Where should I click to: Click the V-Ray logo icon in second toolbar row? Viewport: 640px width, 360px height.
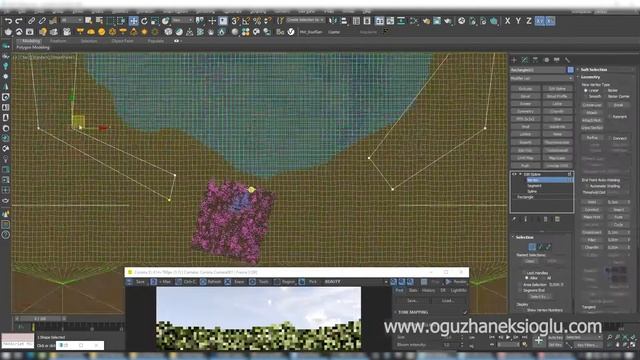(x=291, y=31)
